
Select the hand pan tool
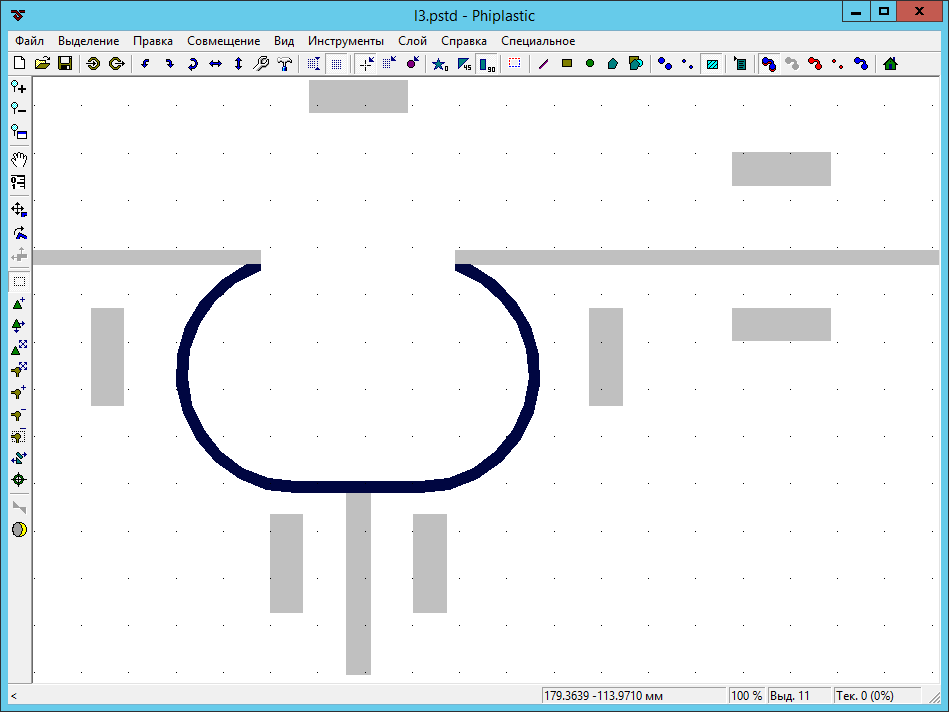19,159
